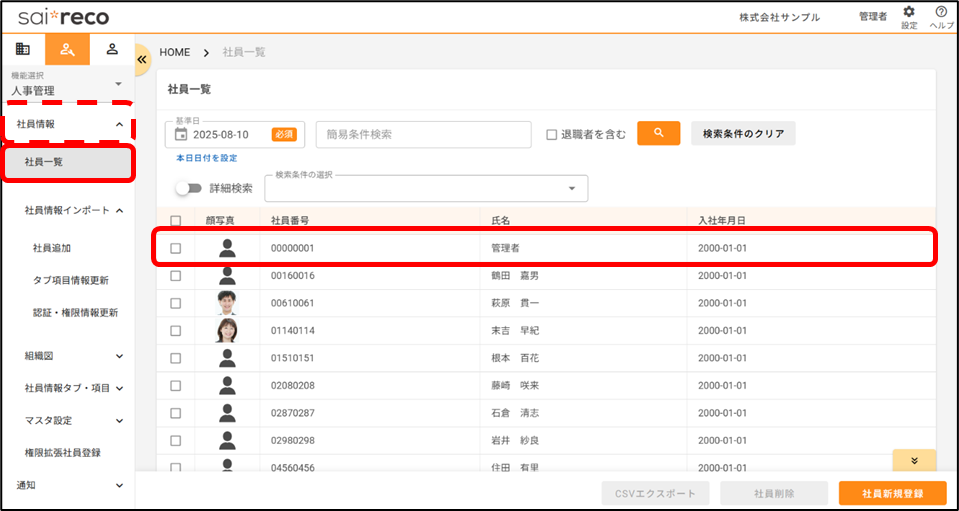Click the building icon tab in sidebar
The width and height of the screenshot is (959, 511).
pos(23,49)
